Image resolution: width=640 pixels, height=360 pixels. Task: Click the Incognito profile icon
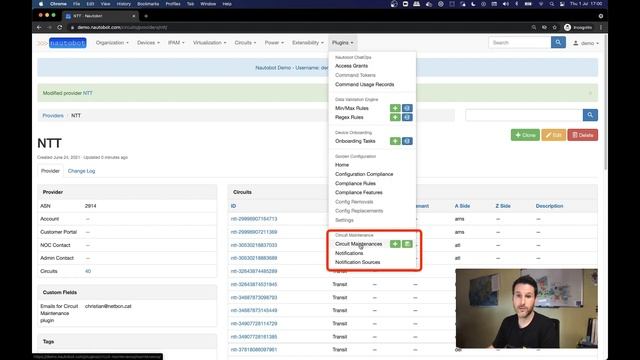(567, 27)
